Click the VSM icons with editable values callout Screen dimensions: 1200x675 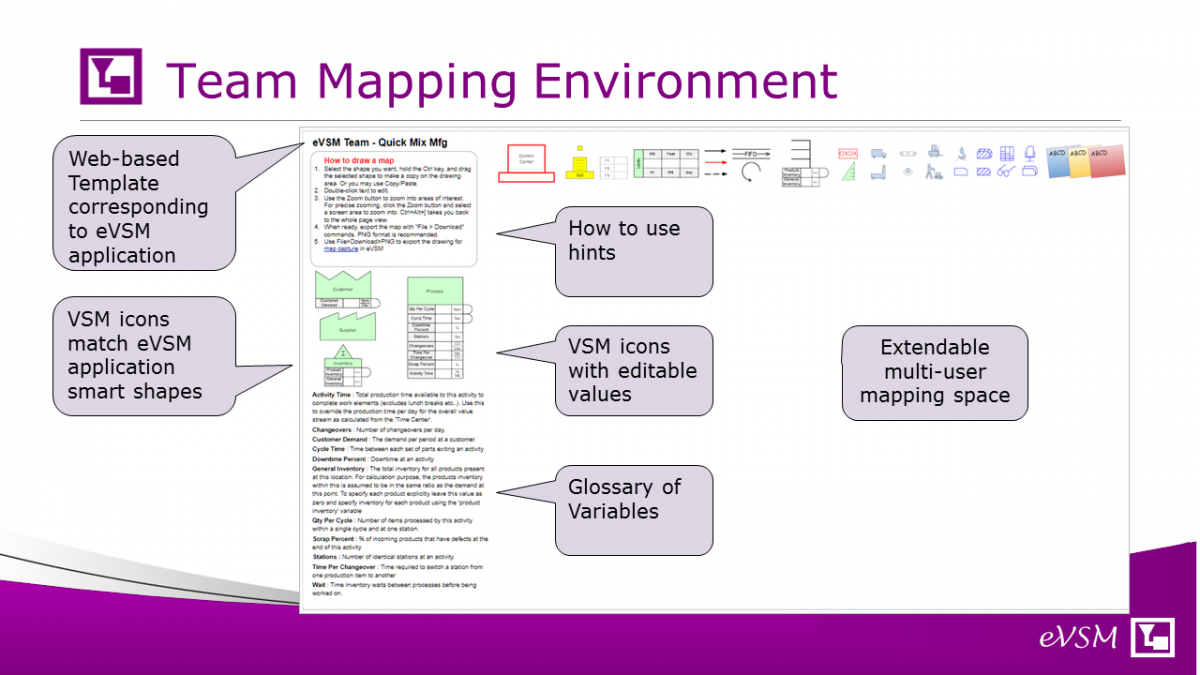pyautogui.click(x=634, y=370)
